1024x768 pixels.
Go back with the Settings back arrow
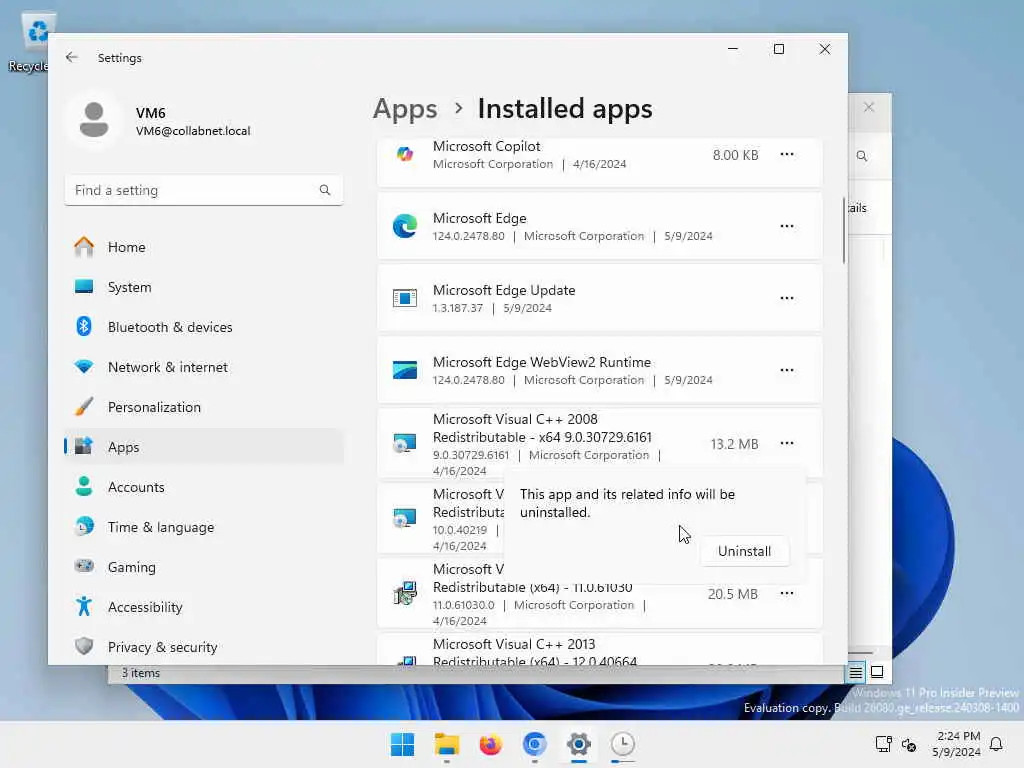(x=72, y=57)
